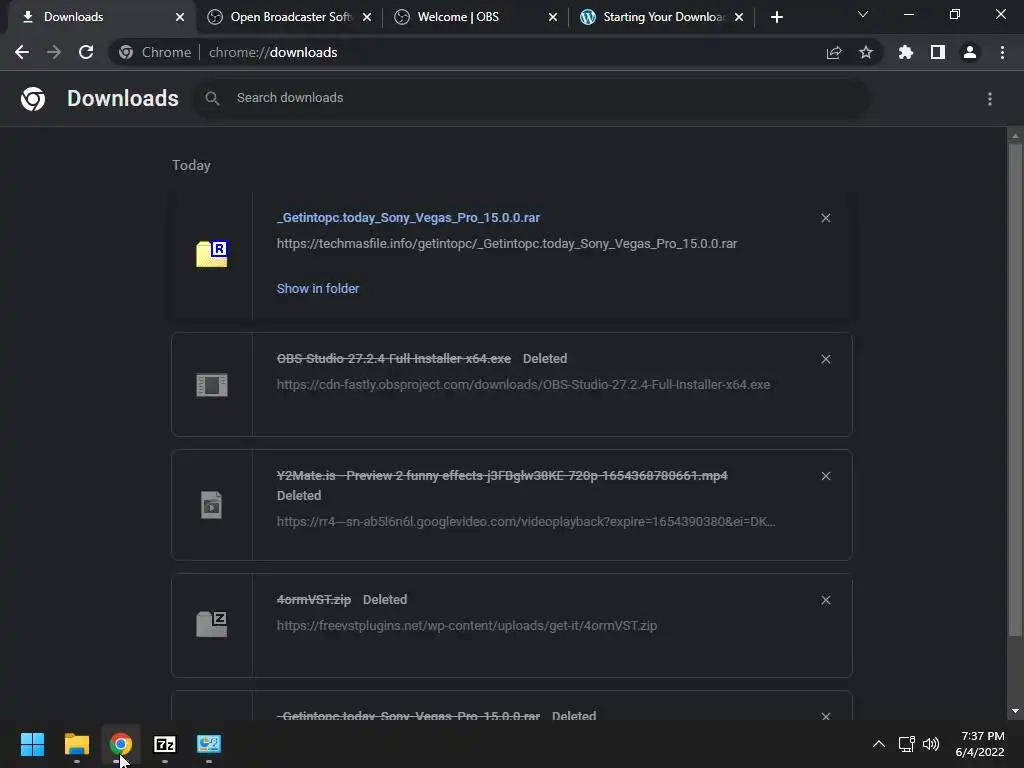
Task: Click the OBS Studio installer file icon
Action: click(212, 385)
